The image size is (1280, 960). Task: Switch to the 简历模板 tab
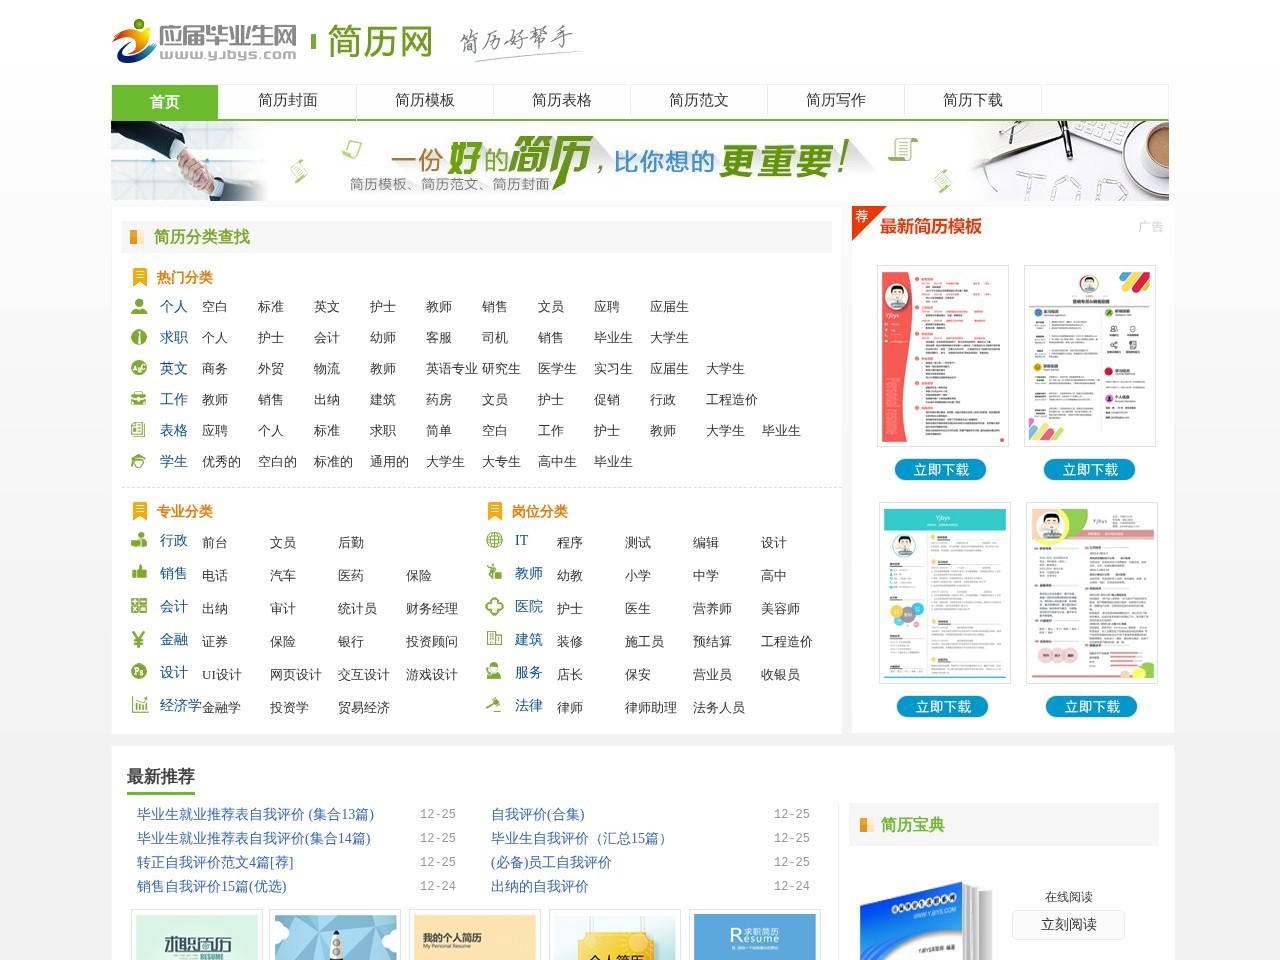[425, 100]
